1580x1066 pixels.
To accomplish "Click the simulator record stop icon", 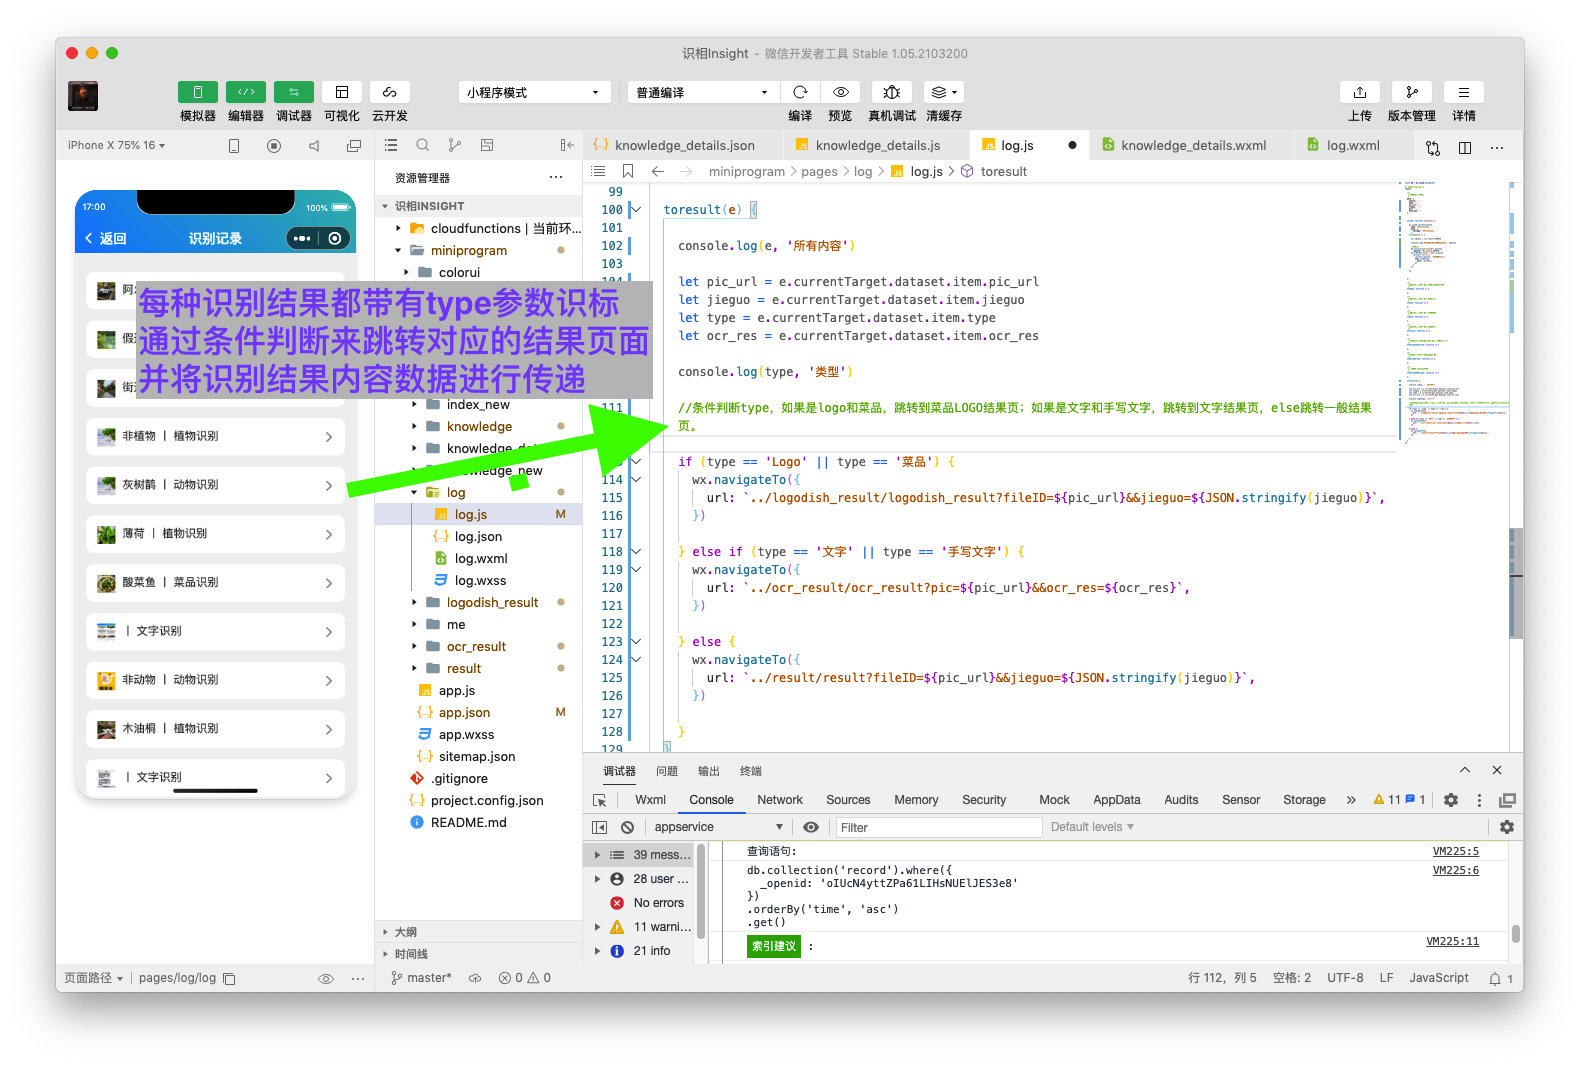I will [274, 146].
